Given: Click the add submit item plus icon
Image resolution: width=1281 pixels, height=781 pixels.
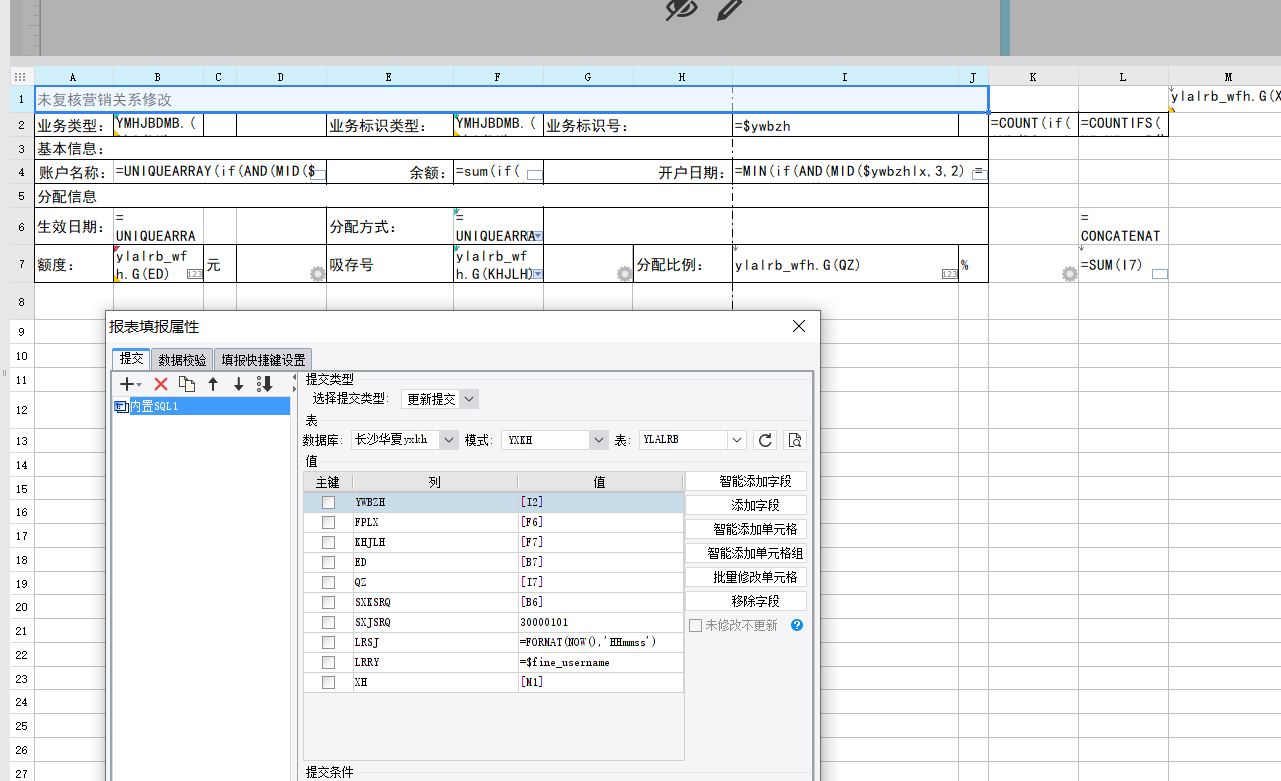Looking at the screenshot, I should point(127,384).
